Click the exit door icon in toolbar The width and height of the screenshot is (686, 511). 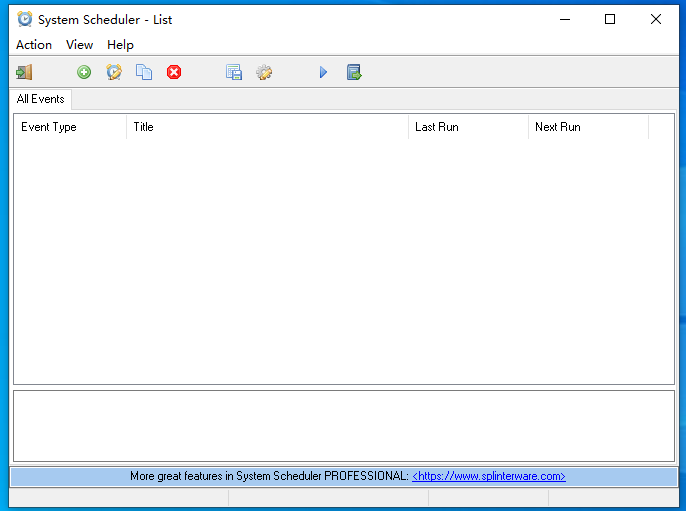[24, 72]
